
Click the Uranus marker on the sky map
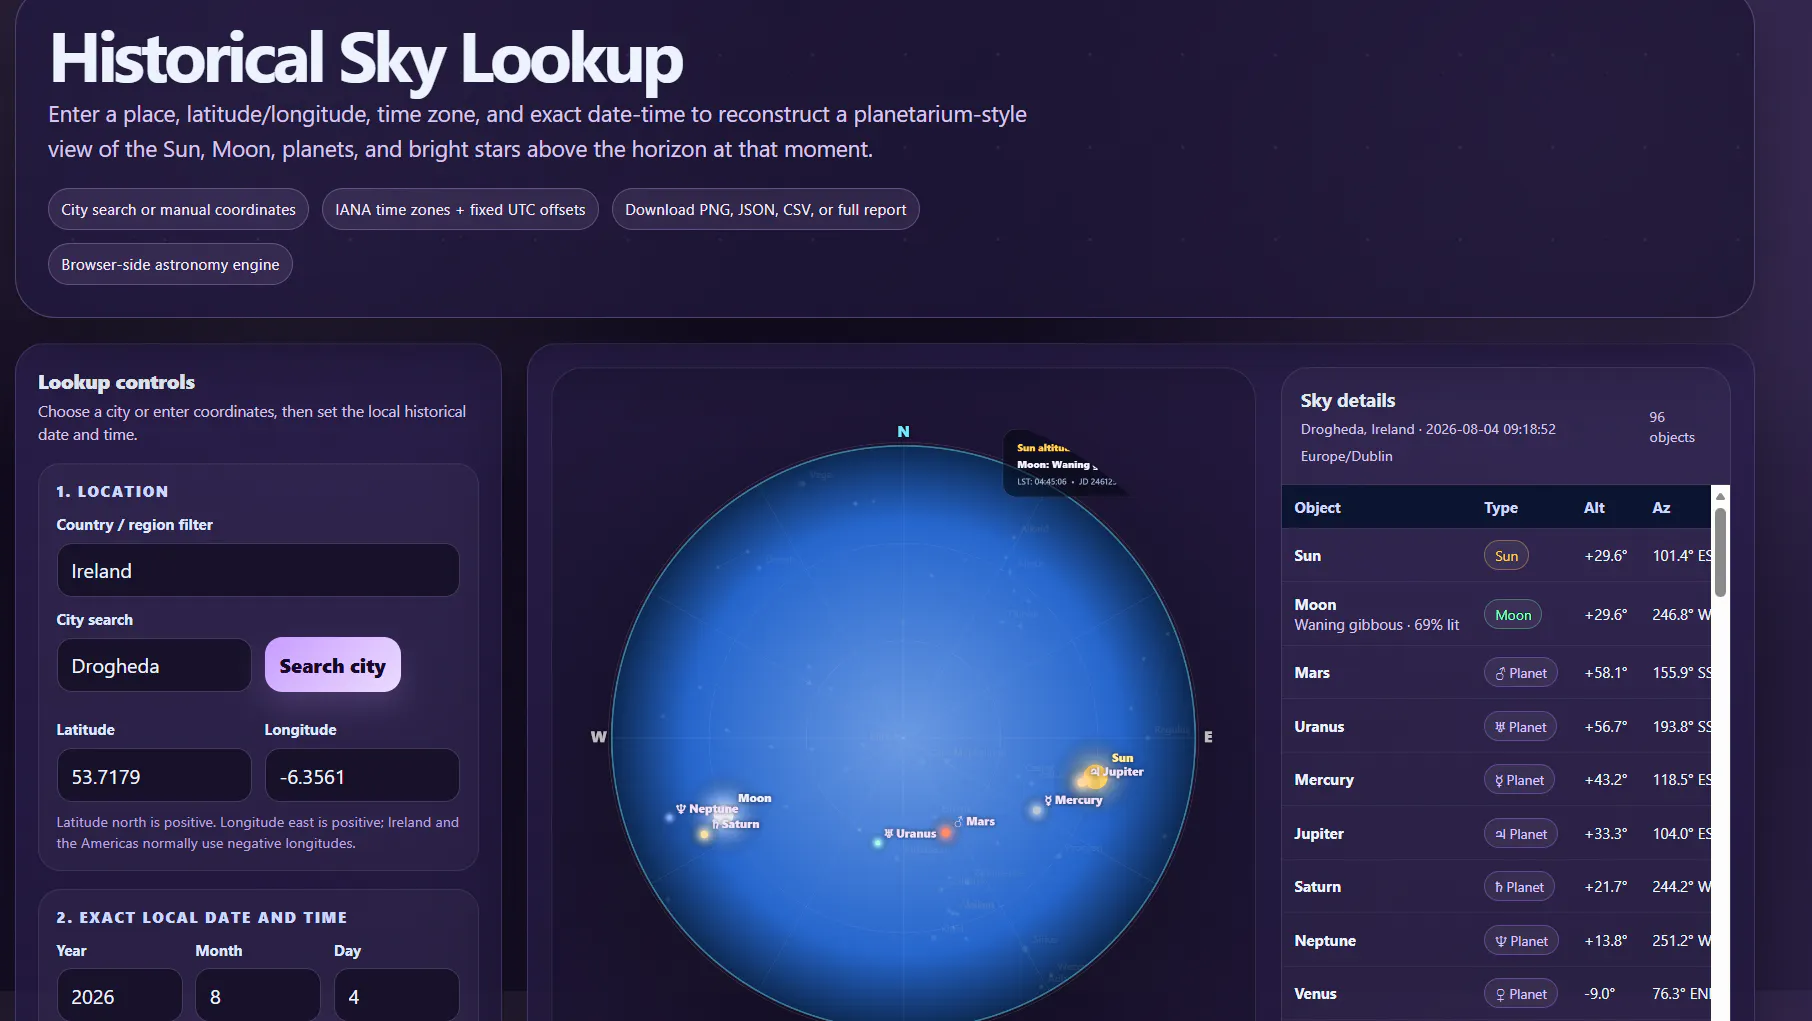878,843
